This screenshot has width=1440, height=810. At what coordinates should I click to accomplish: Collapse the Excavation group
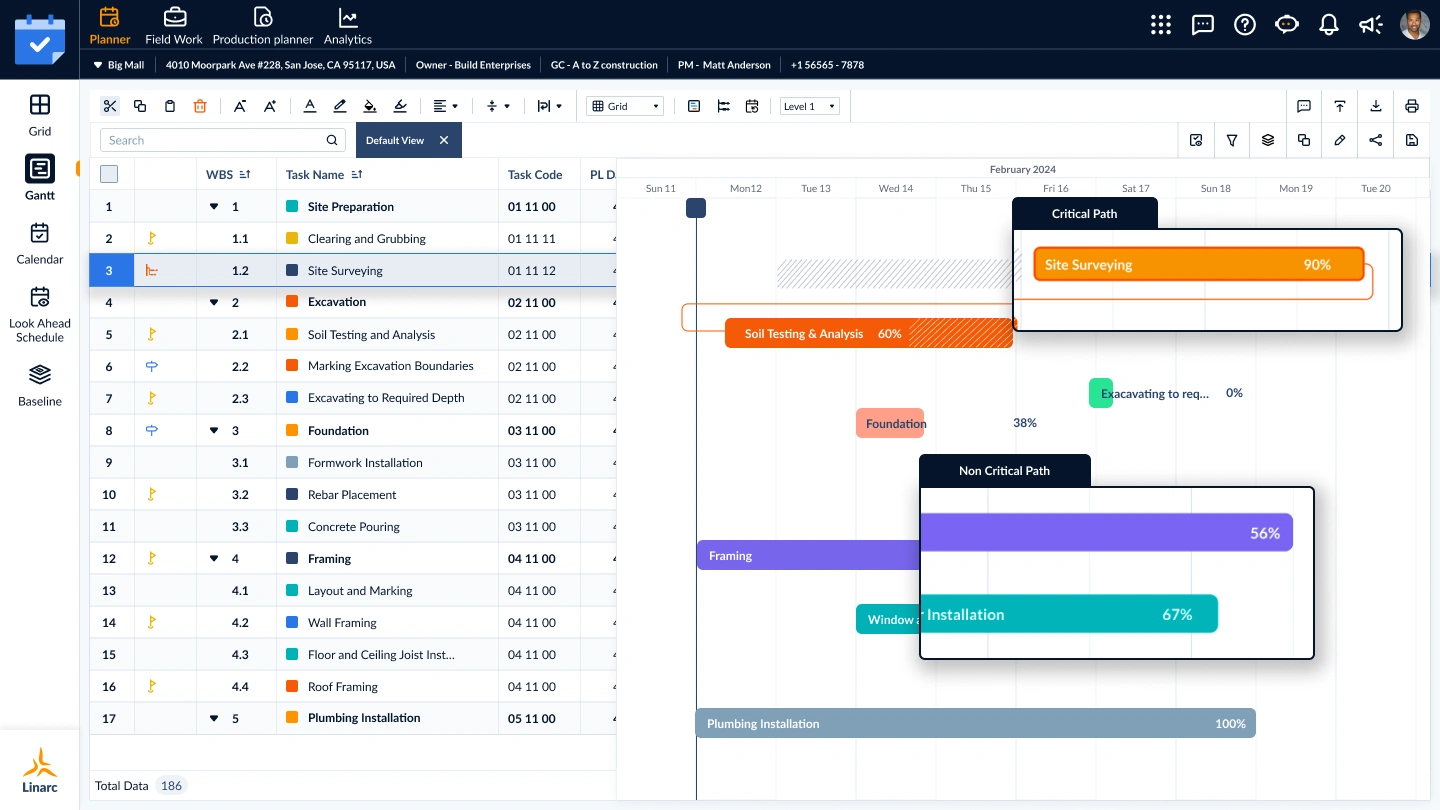214,302
